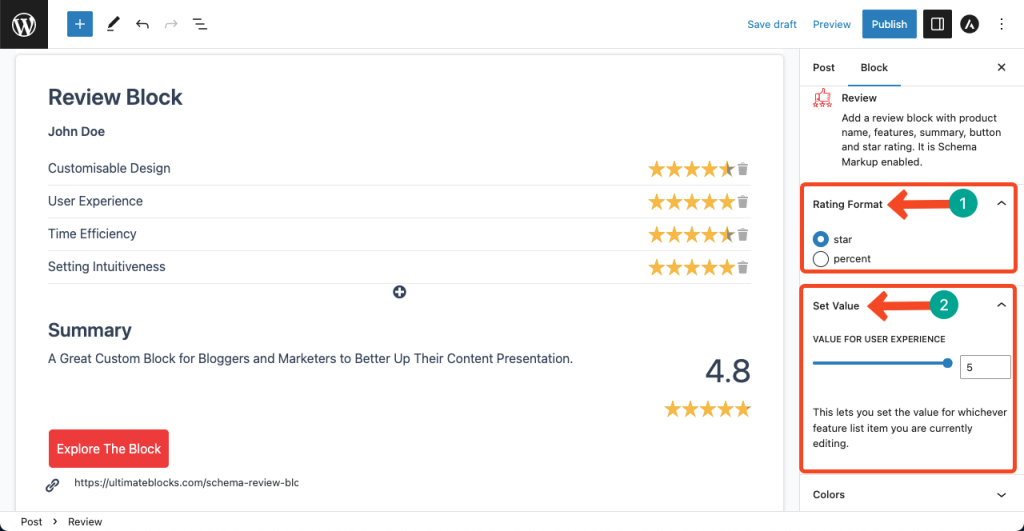
Task: Click the User Experience value slider
Action: [x=880, y=363]
